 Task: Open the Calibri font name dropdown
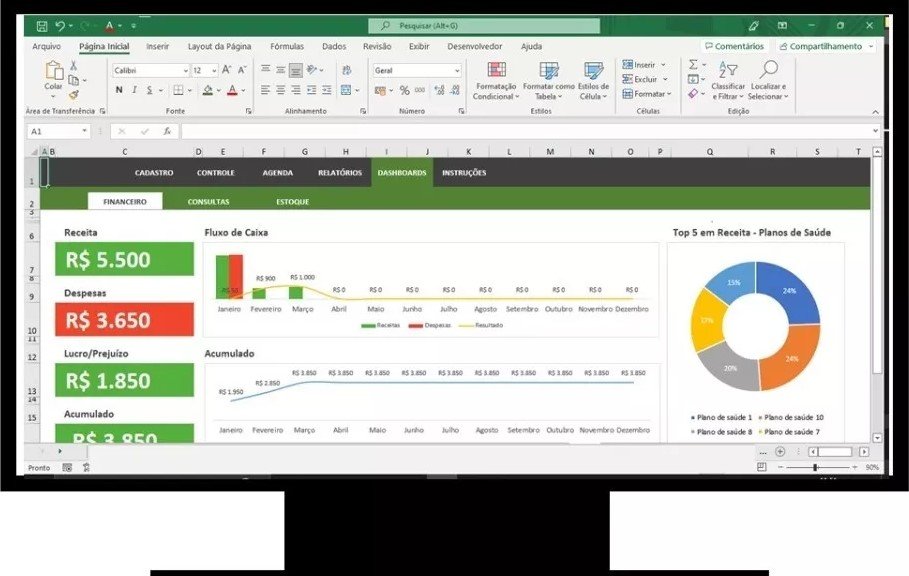(x=150, y=71)
